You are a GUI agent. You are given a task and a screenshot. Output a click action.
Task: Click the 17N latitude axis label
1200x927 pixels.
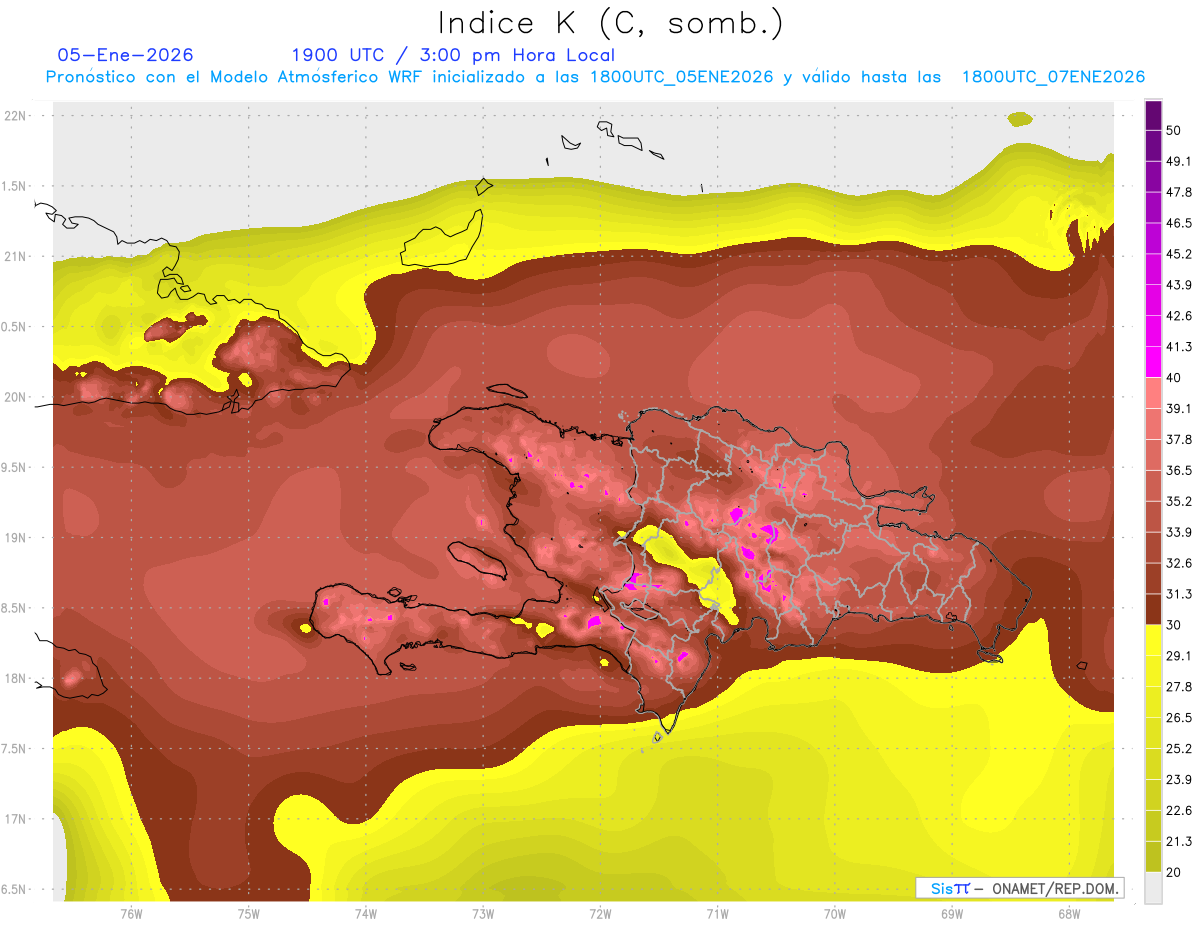point(17,819)
